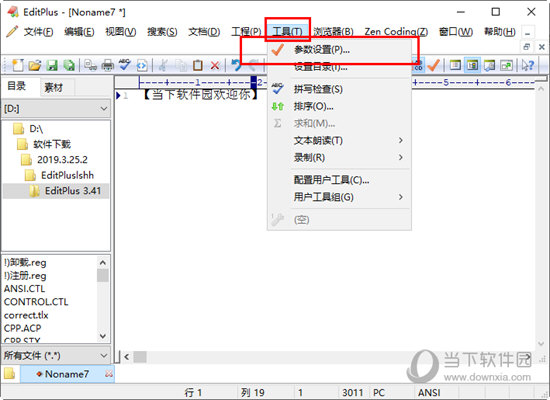Click the orange checkmark Preferences toolbar icon
550x400 pixels.
pos(434,65)
